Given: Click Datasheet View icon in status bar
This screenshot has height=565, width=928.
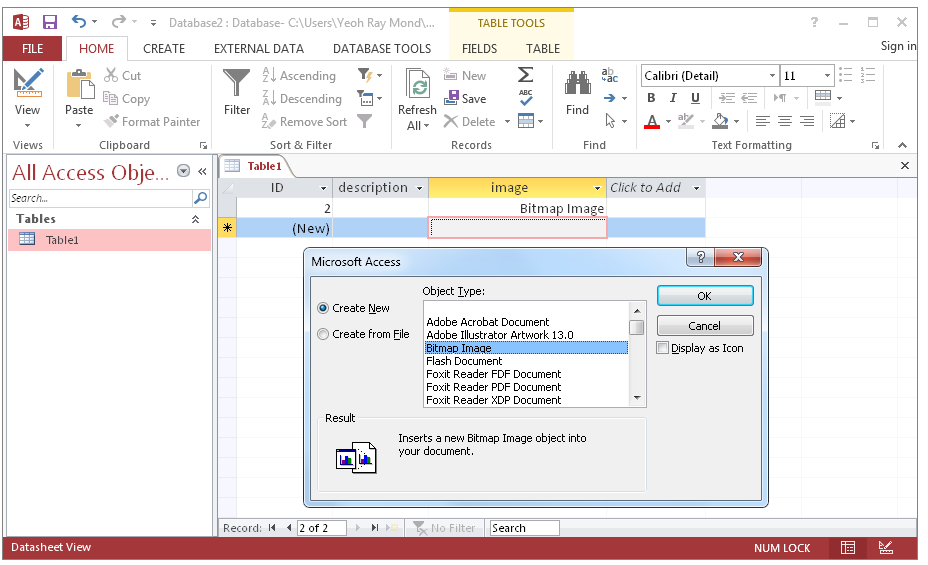Looking at the screenshot, I should (x=848, y=548).
